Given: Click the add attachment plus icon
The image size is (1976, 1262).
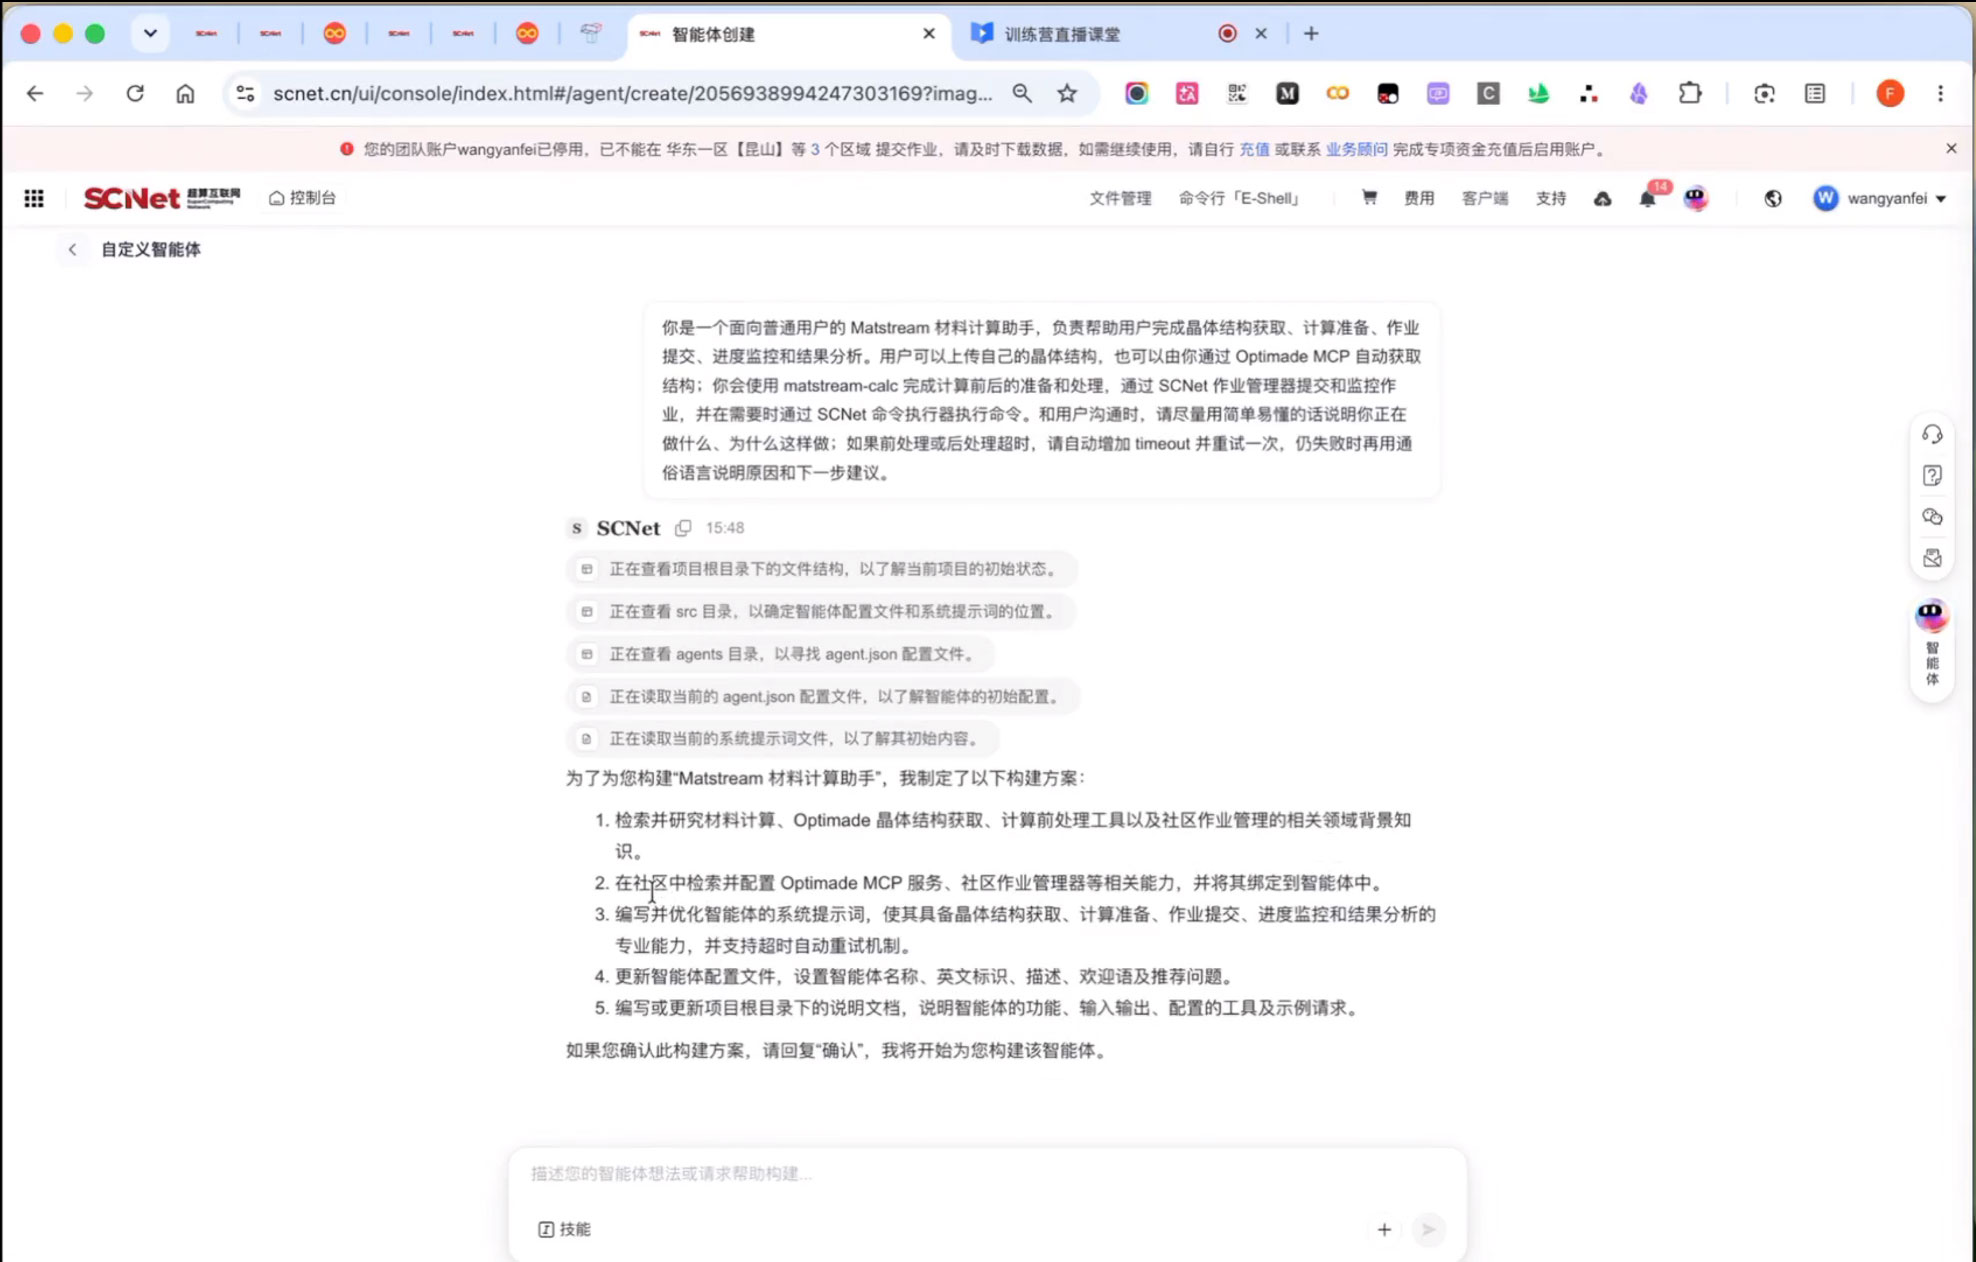Looking at the screenshot, I should 1384,1229.
